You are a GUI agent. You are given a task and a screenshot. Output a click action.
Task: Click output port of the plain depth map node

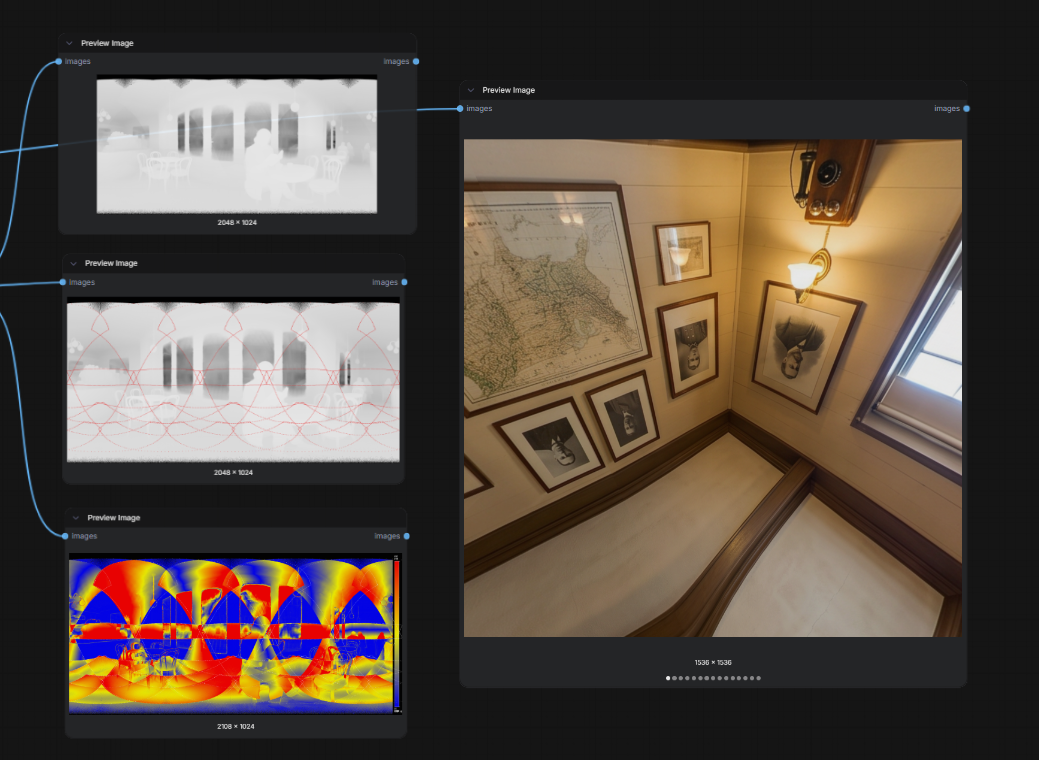coord(416,62)
